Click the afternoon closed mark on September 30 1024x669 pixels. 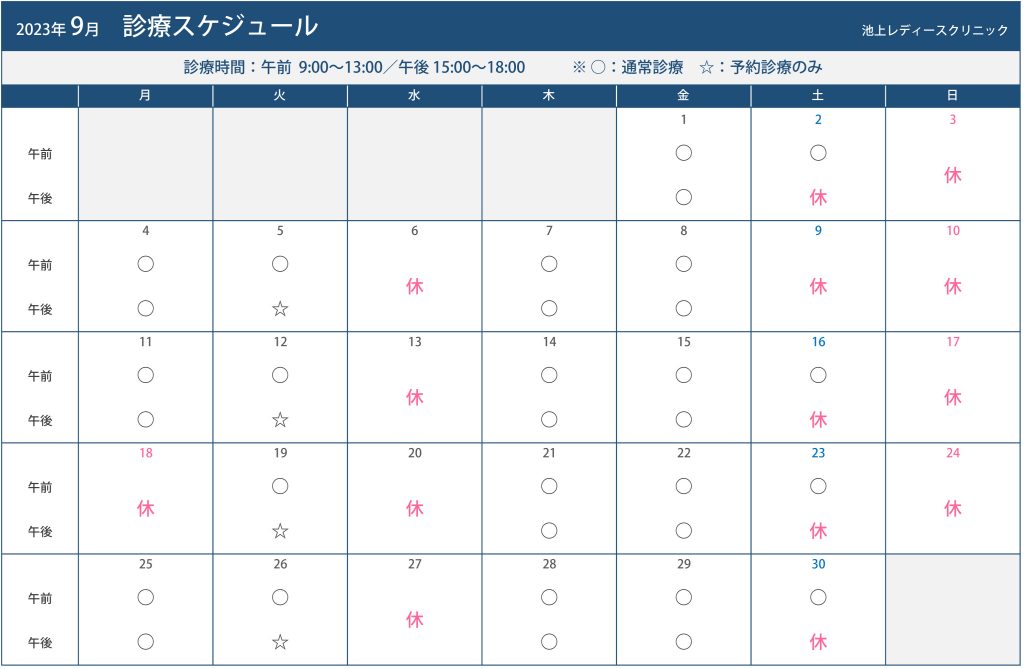pyautogui.click(x=818, y=642)
